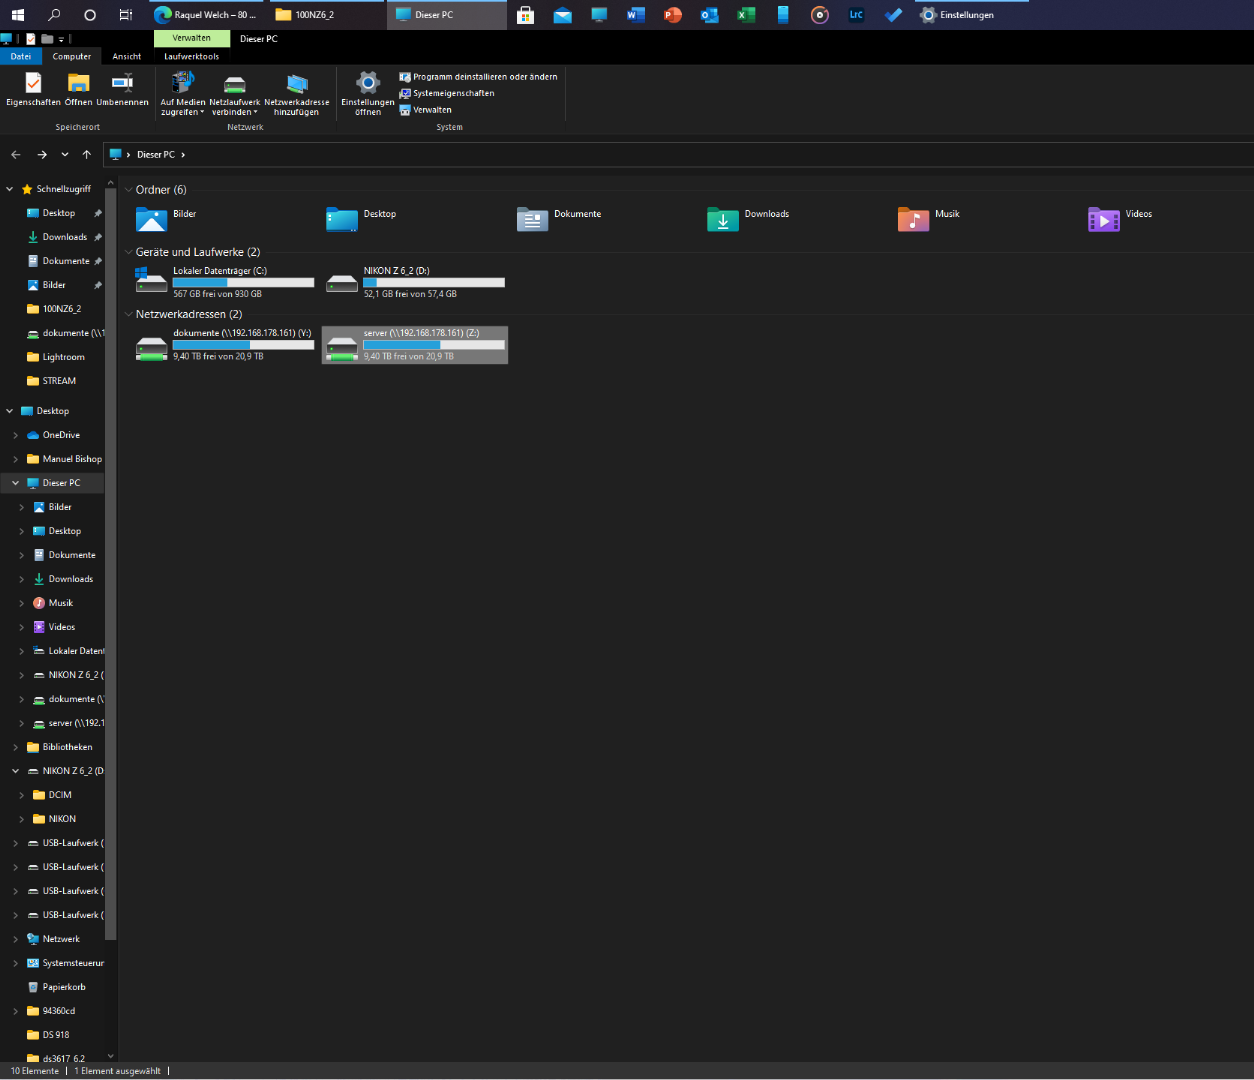Open Lightroom Classic (Lrc) taskbar icon
Image resolution: width=1254 pixels, height=1080 pixels.
[856, 15]
